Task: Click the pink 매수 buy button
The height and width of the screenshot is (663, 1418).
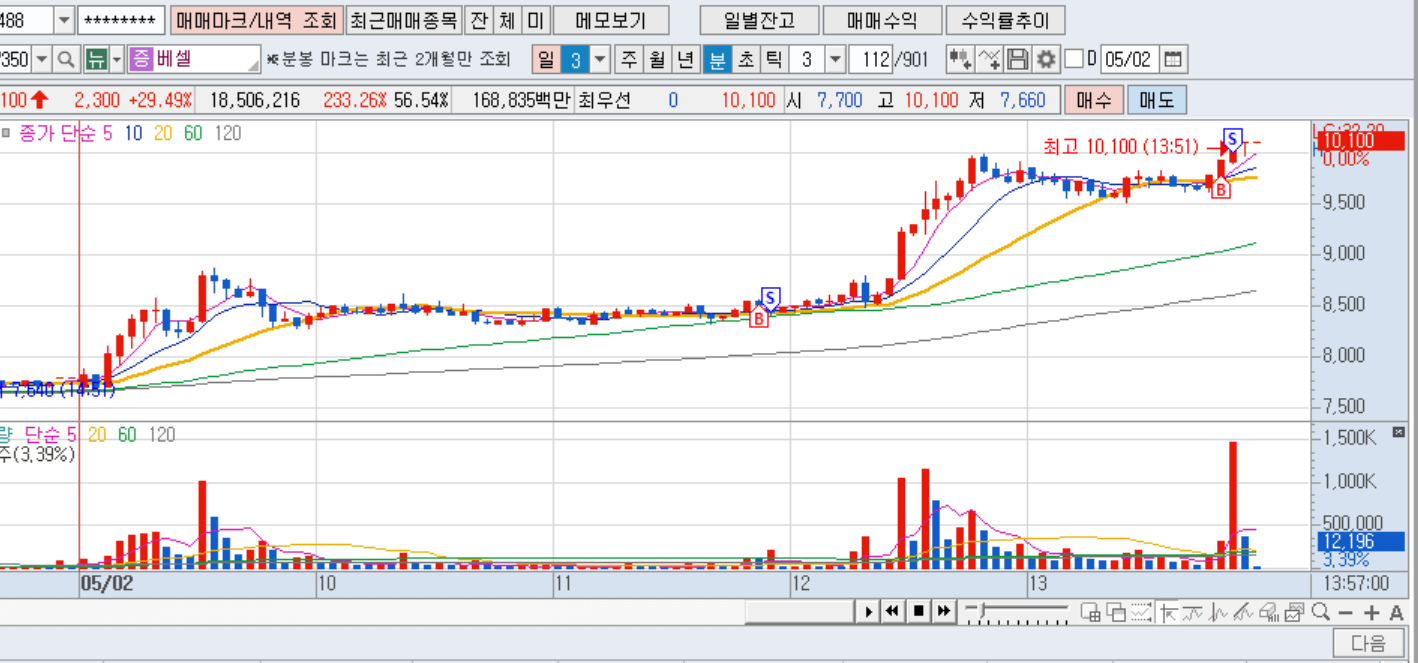Action: click(1094, 100)
